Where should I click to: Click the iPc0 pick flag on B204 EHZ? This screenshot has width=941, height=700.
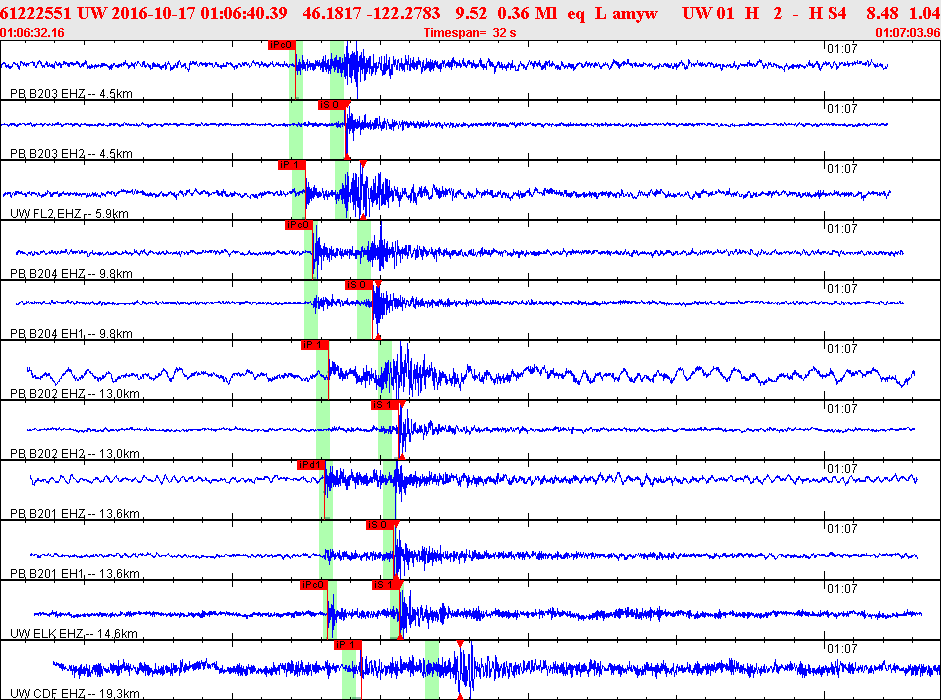pyautogui.click(x=299, y=225)
